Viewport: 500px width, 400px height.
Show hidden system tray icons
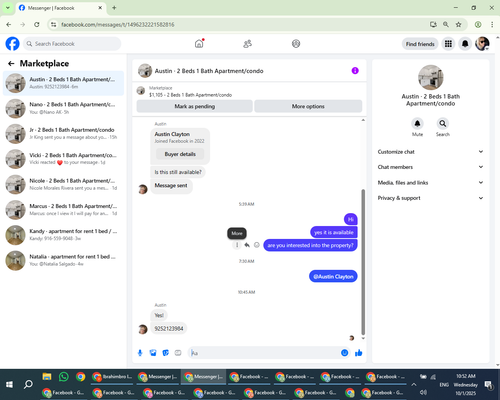414,384
